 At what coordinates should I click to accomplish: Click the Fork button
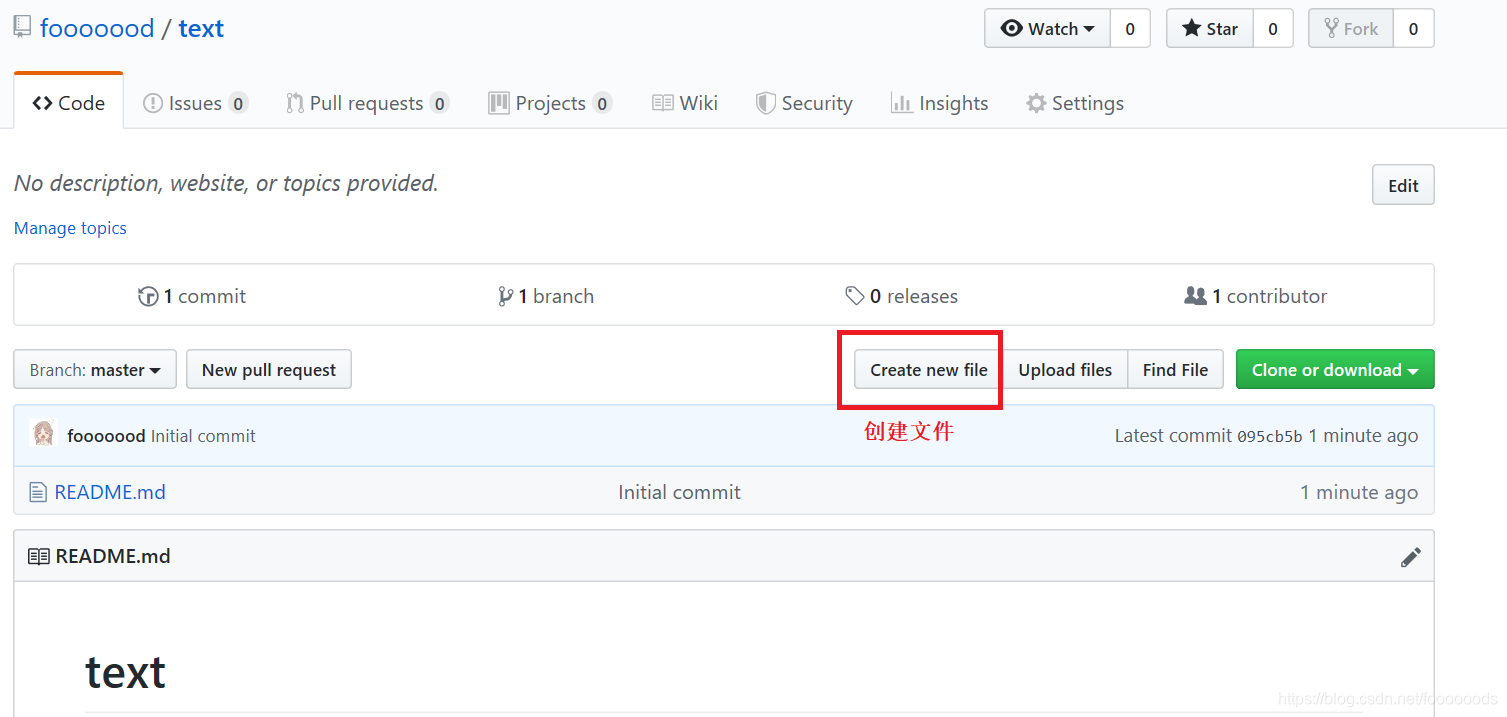pyautogui.click(x=1351, y=28)
